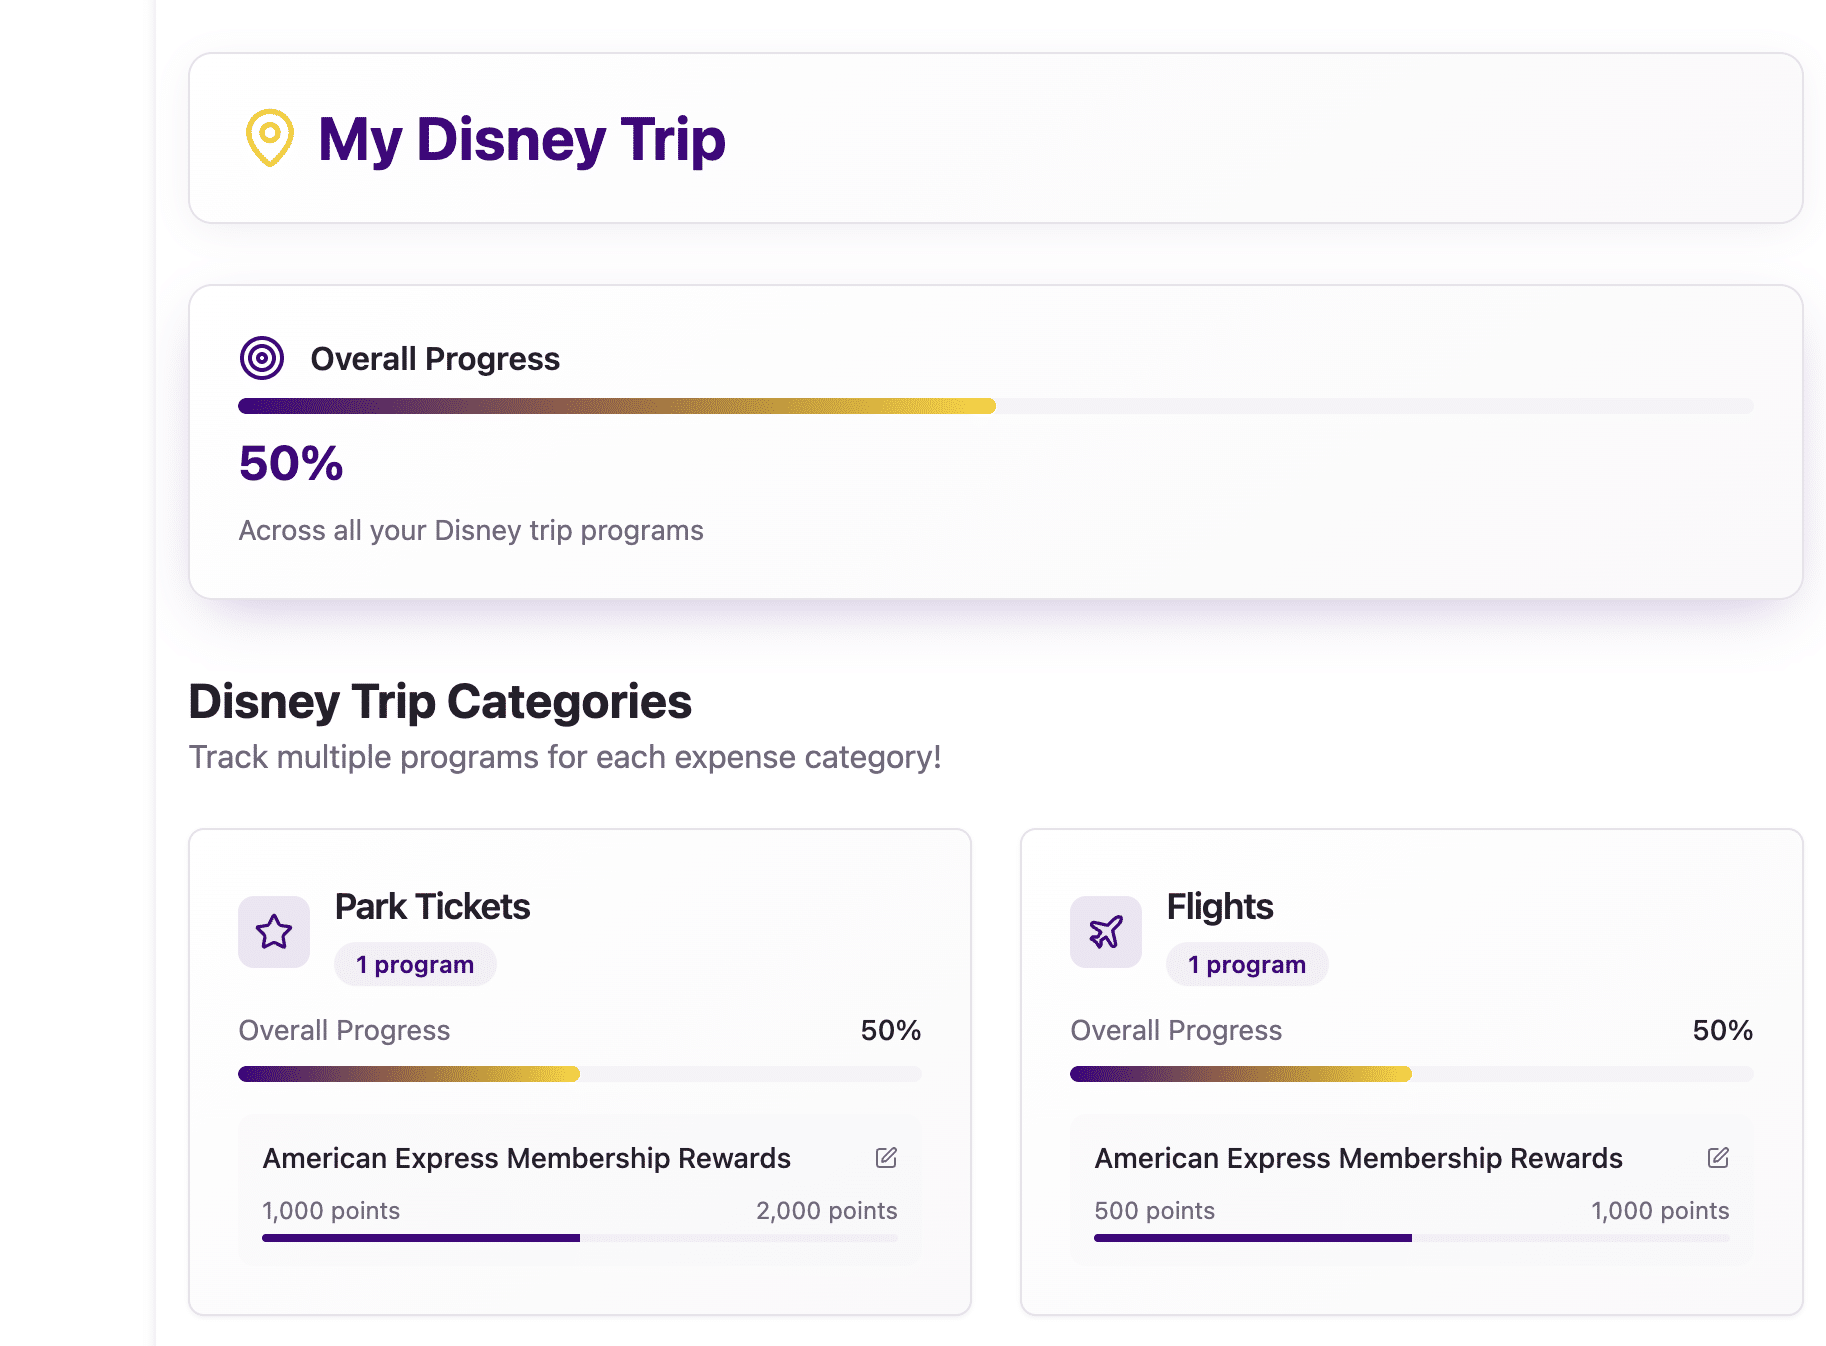This screenshot has width=1826, height=1346.
Task: Click the target icon beside Overall Progress
Action: 262,358
